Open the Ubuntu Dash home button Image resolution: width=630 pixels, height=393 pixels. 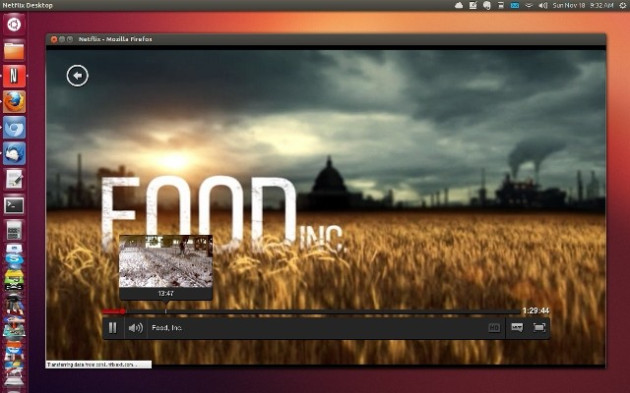pyautogui.click(x=14, y=25)
